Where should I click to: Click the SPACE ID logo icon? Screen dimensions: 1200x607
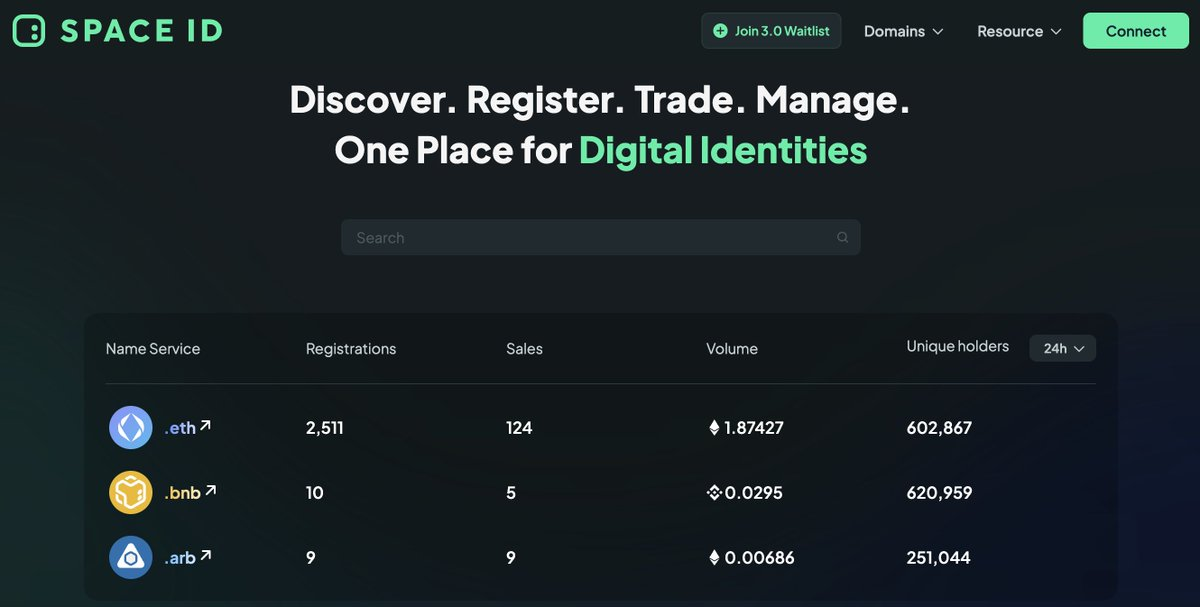click(29, 31)
